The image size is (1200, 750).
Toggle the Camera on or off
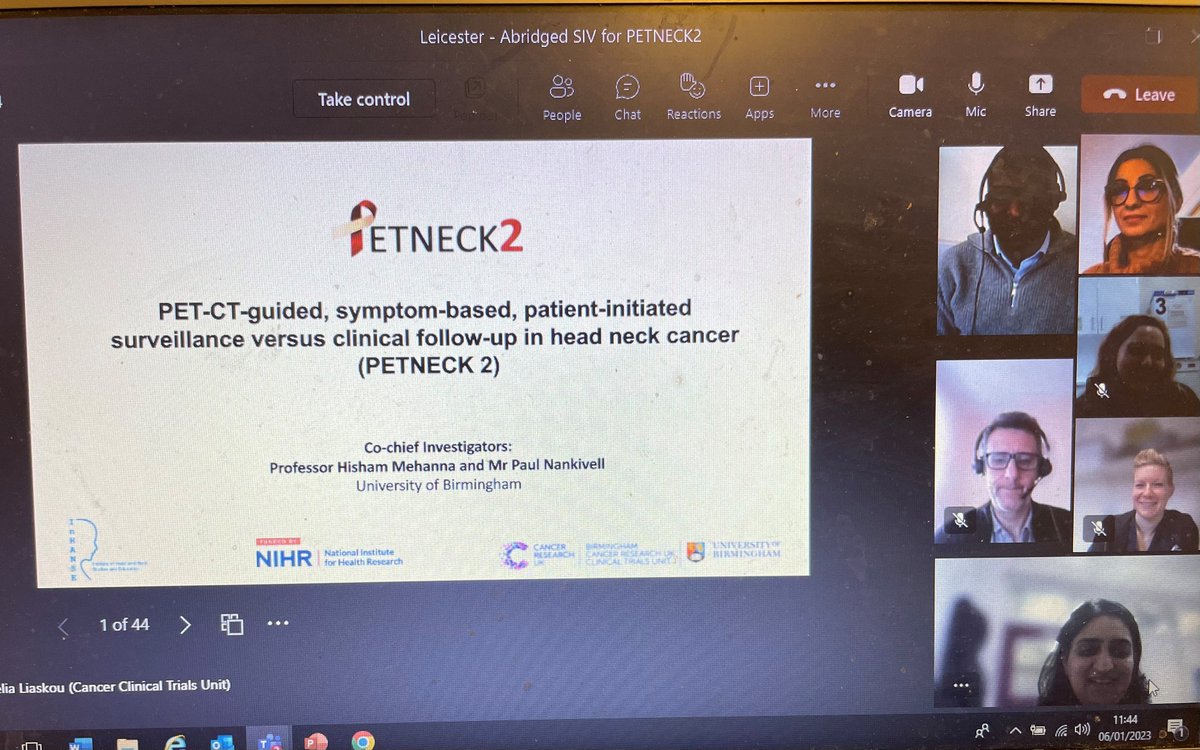(909, 95)
